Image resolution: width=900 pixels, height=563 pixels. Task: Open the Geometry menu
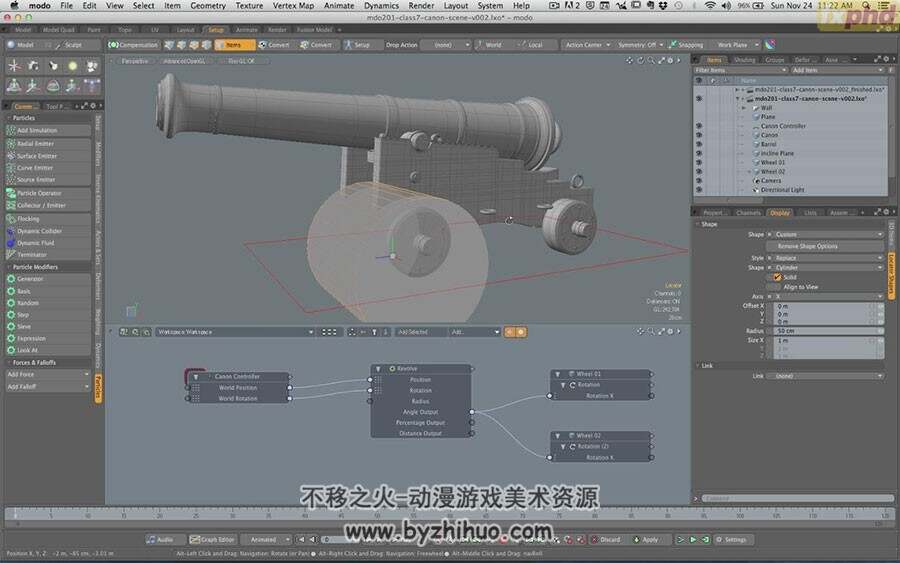click(208, 6)
